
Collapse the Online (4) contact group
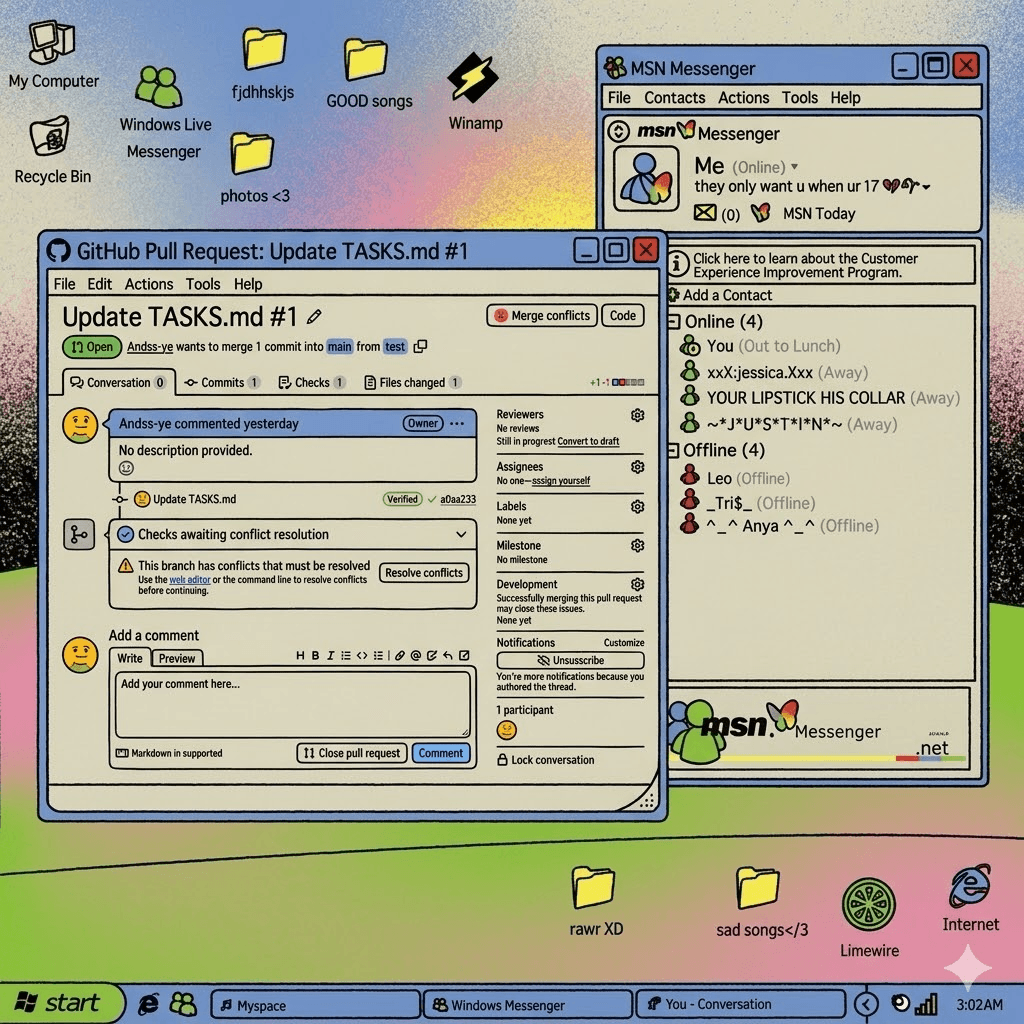[674, 321]
